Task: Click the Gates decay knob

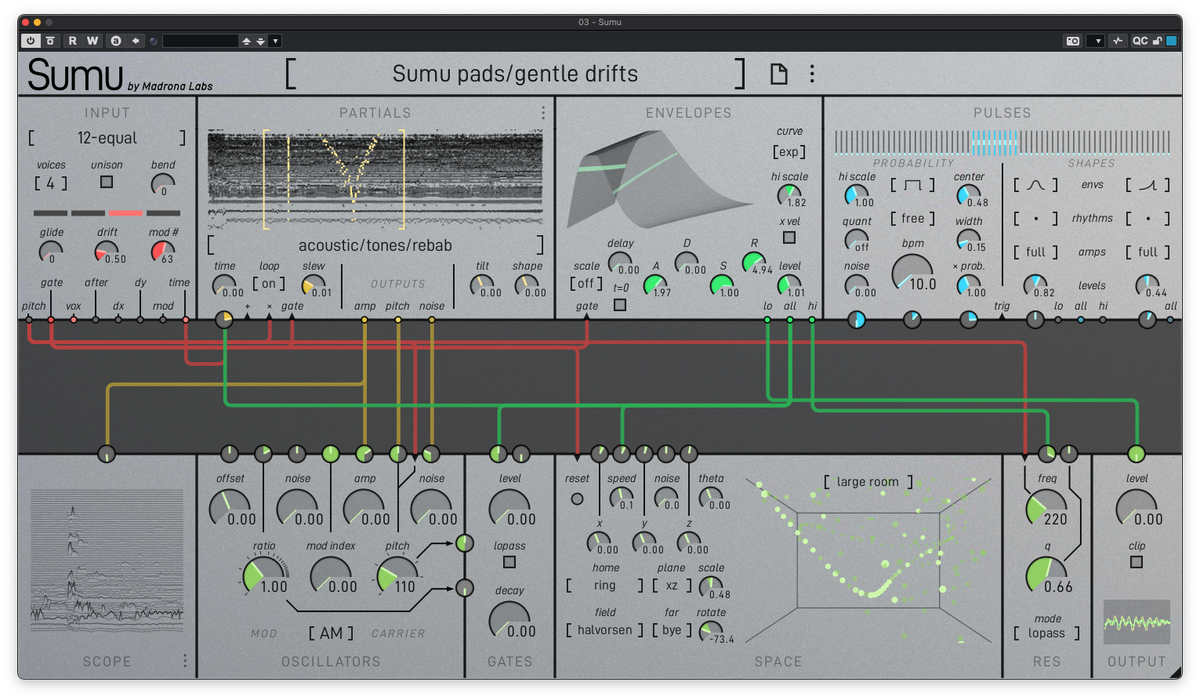Action: click(x=509, y=620)
